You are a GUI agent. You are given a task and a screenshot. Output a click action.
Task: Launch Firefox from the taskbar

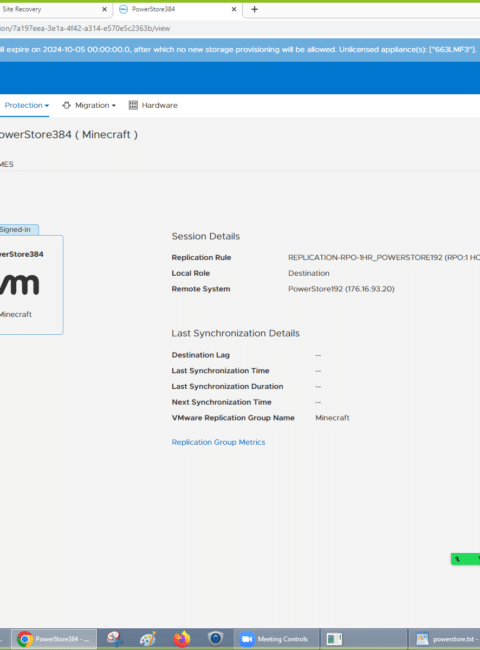click(182, 639)
